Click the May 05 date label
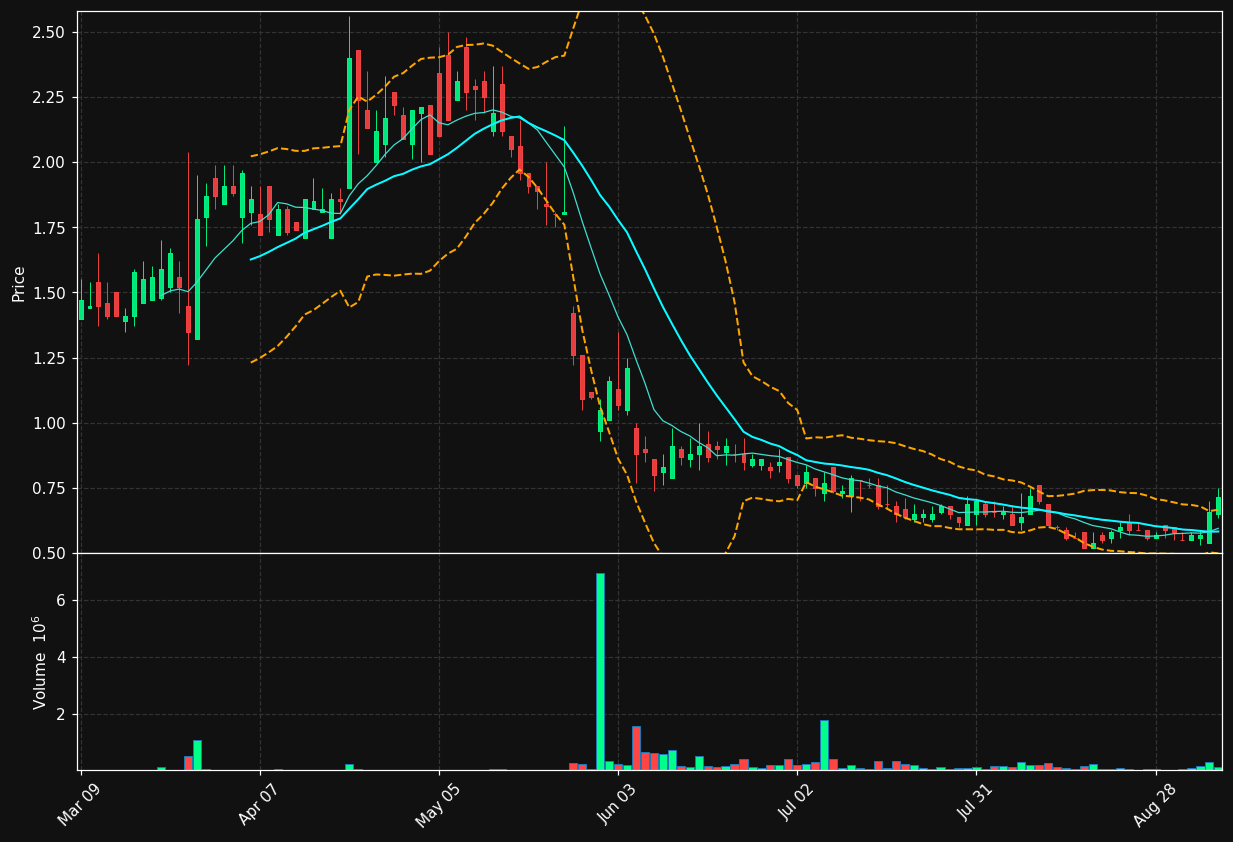The image size is (1233, 842). pos(436,804)
